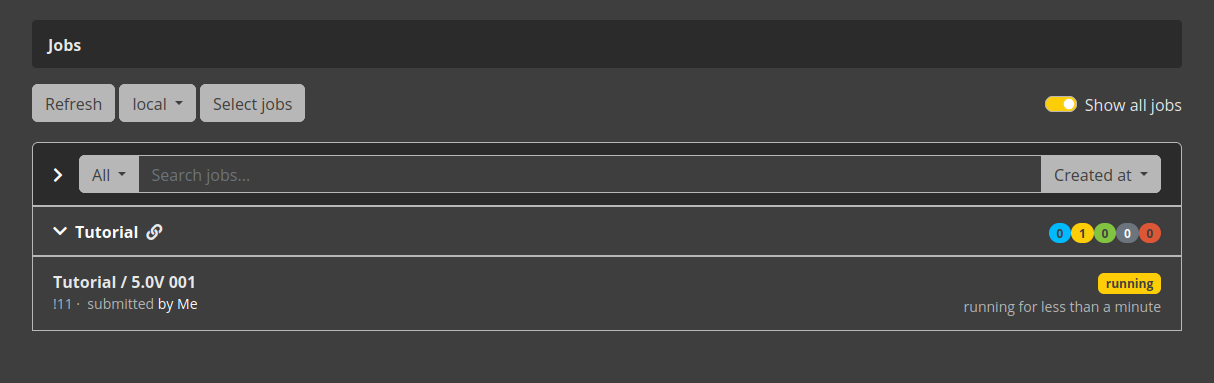Click the Select jobs button

click(252, 104)
